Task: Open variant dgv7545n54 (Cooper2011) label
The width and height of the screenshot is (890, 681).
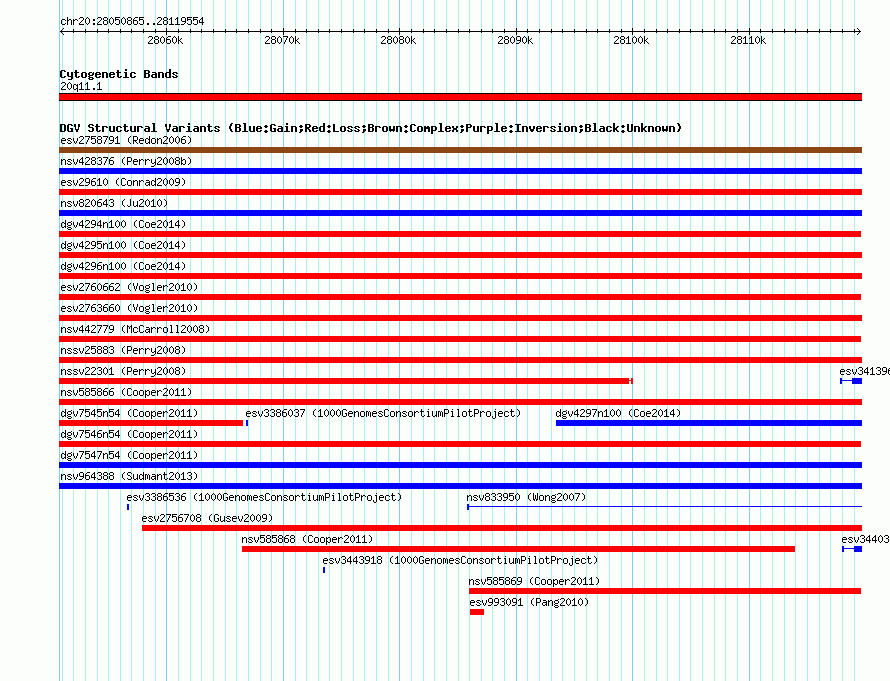Action: (x=129, y=413)
